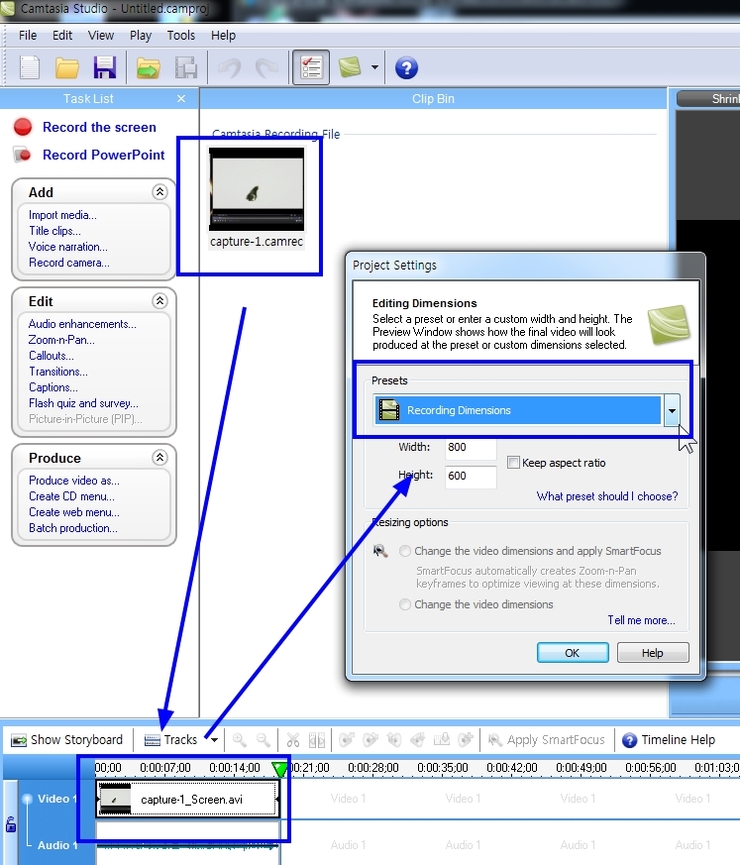This screenshot has height=865, width=740.
Task: Open 'What preset should I choose?' link
Action: coord(607,496)
